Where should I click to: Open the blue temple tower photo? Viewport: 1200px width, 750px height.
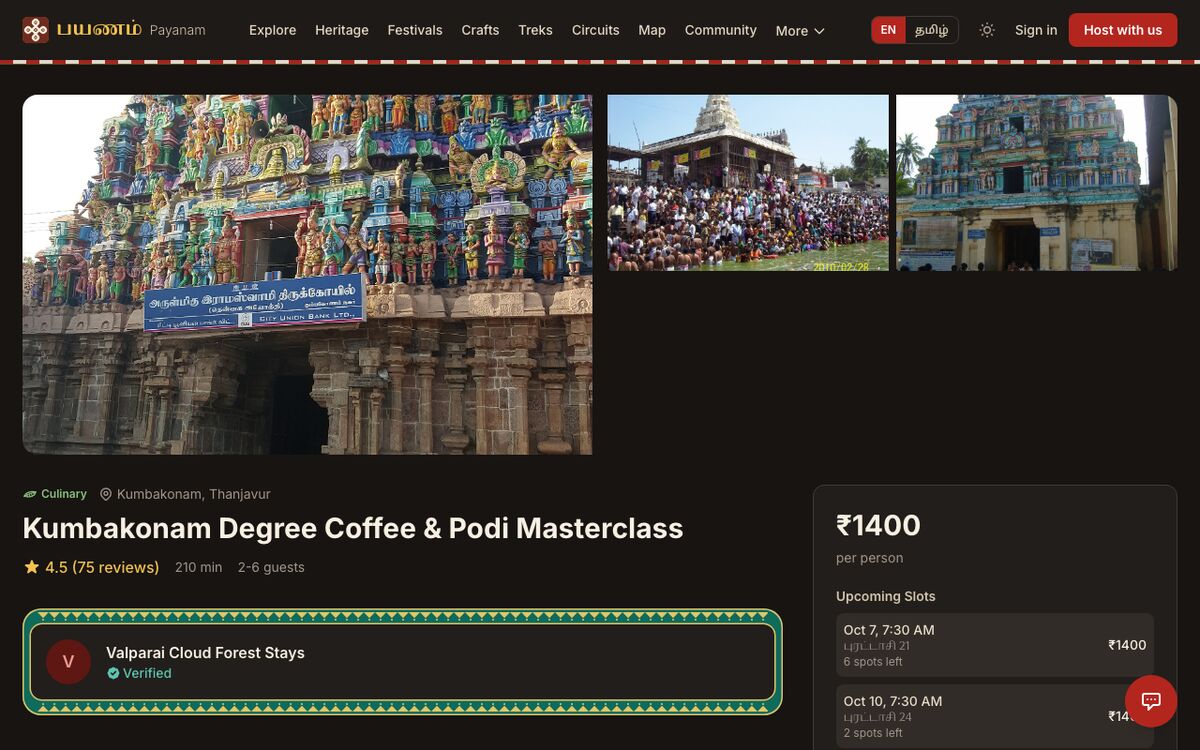1036,183
